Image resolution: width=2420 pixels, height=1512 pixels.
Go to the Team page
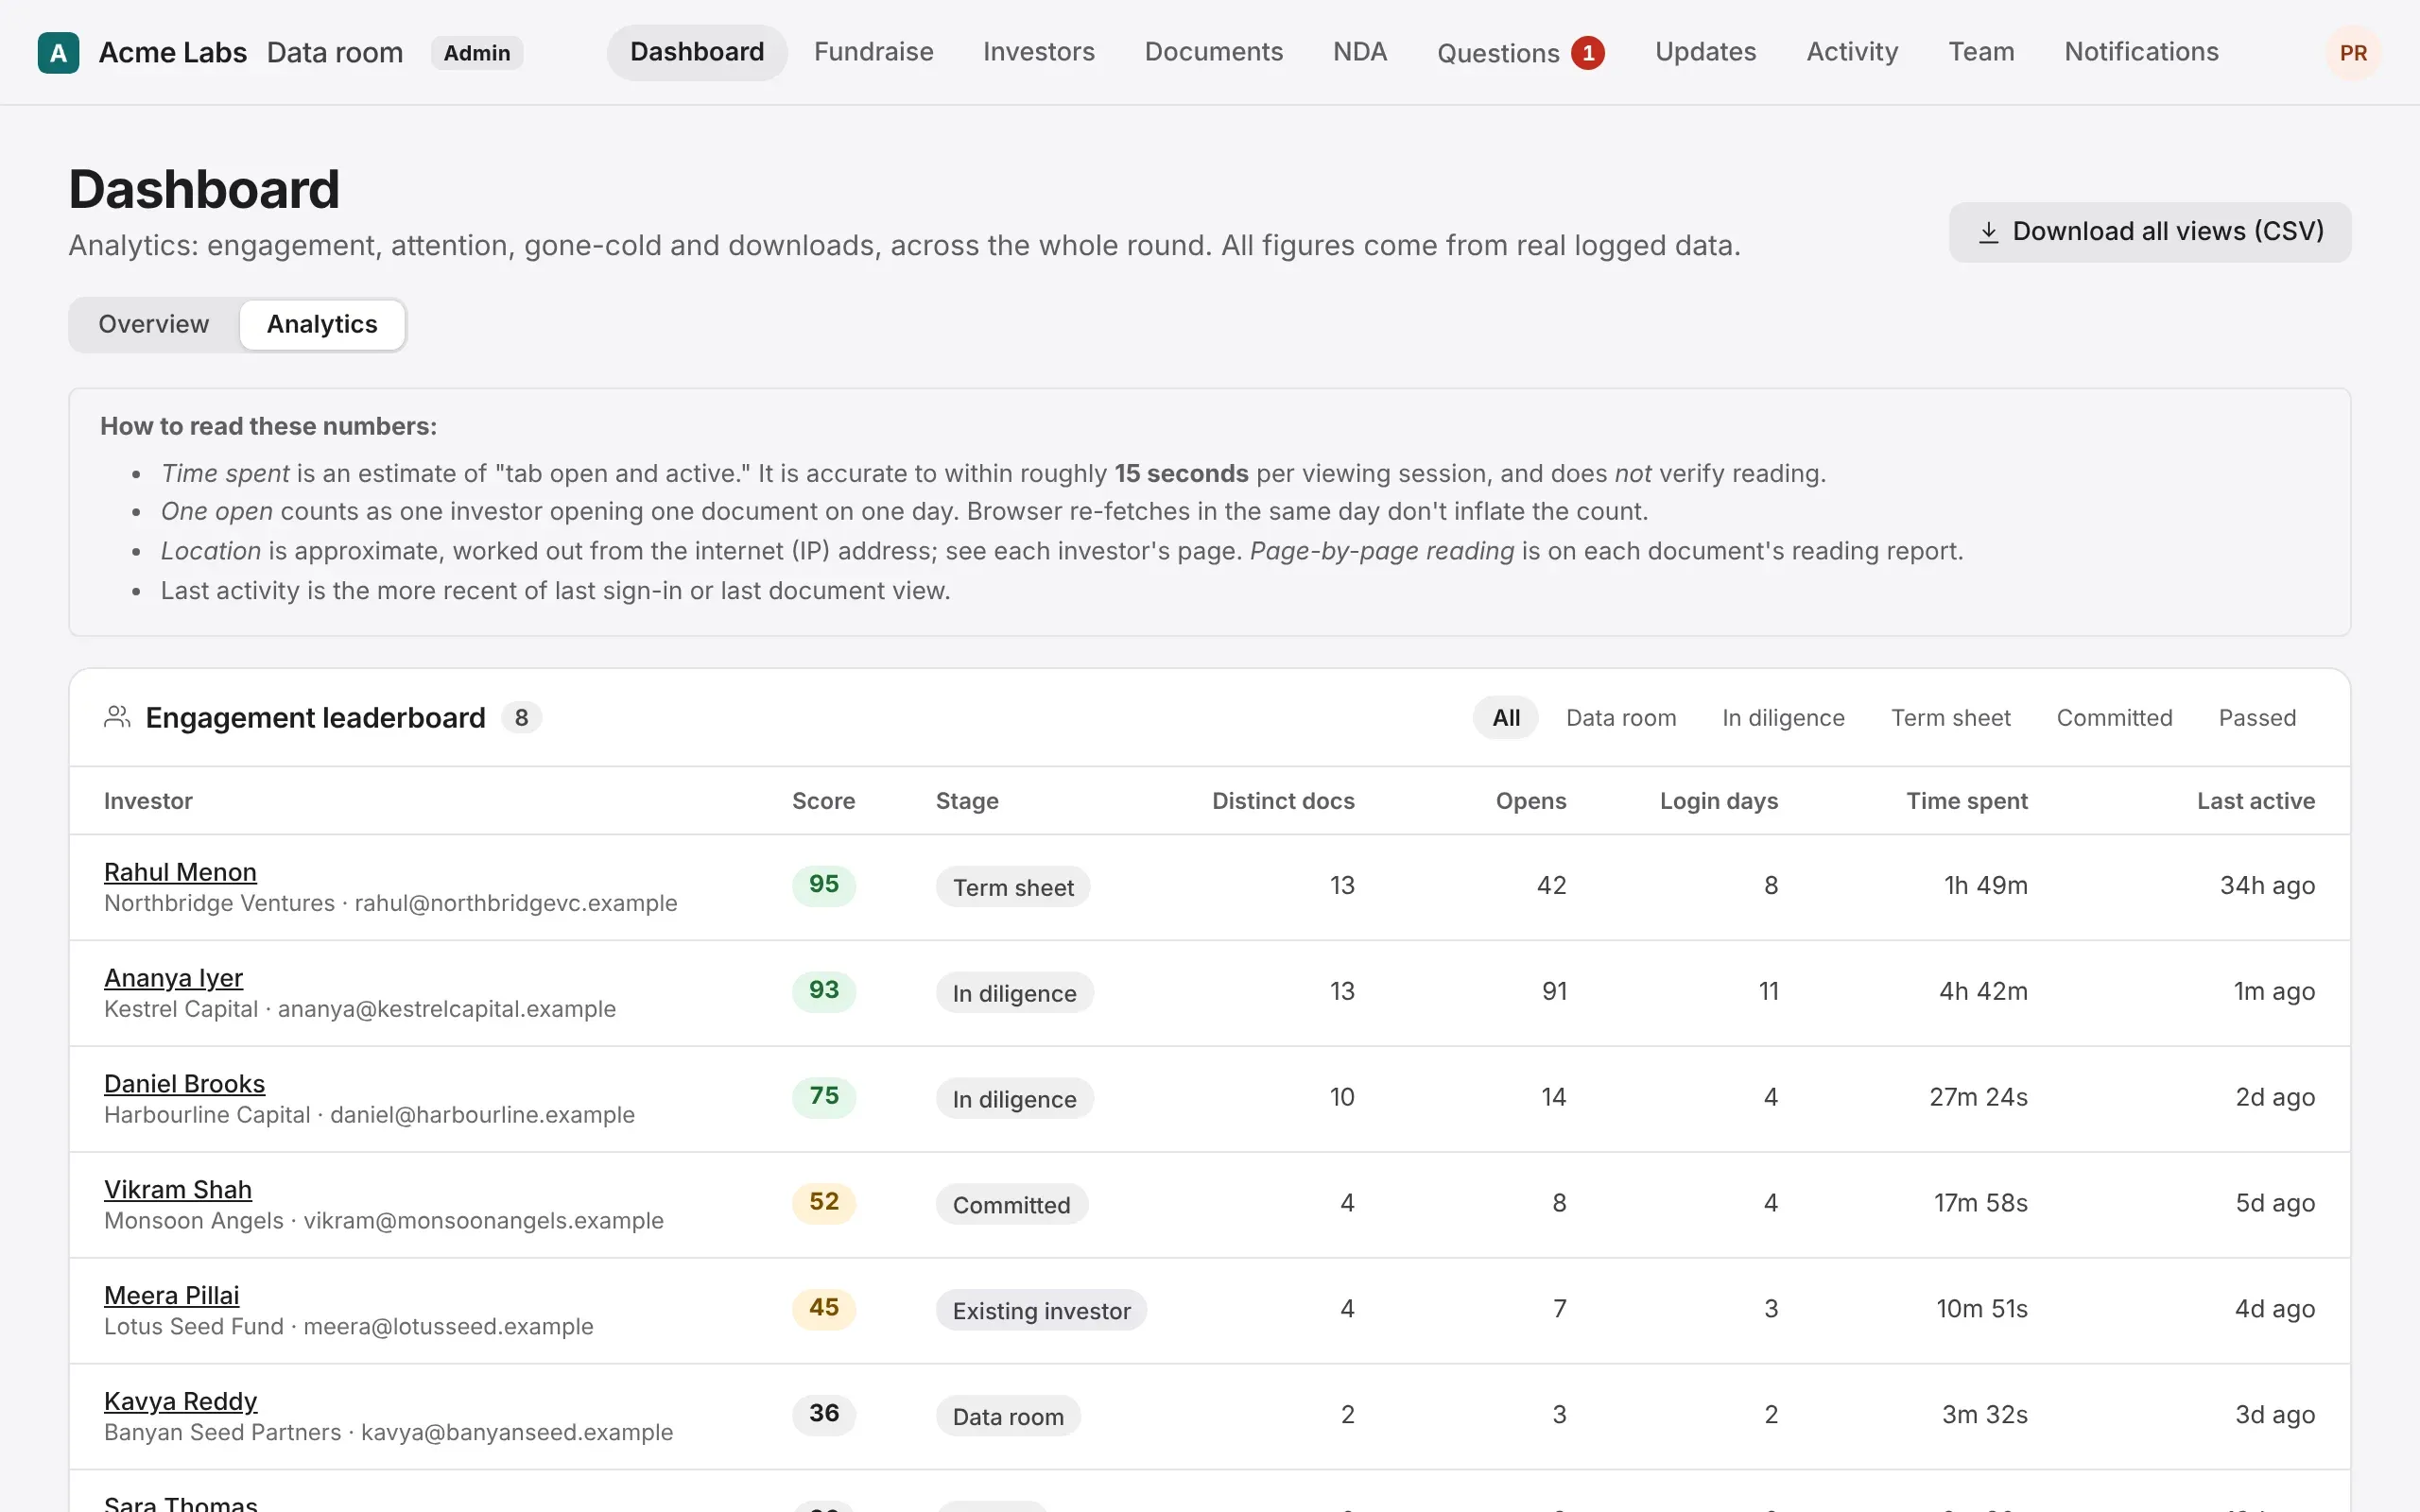1981,52
